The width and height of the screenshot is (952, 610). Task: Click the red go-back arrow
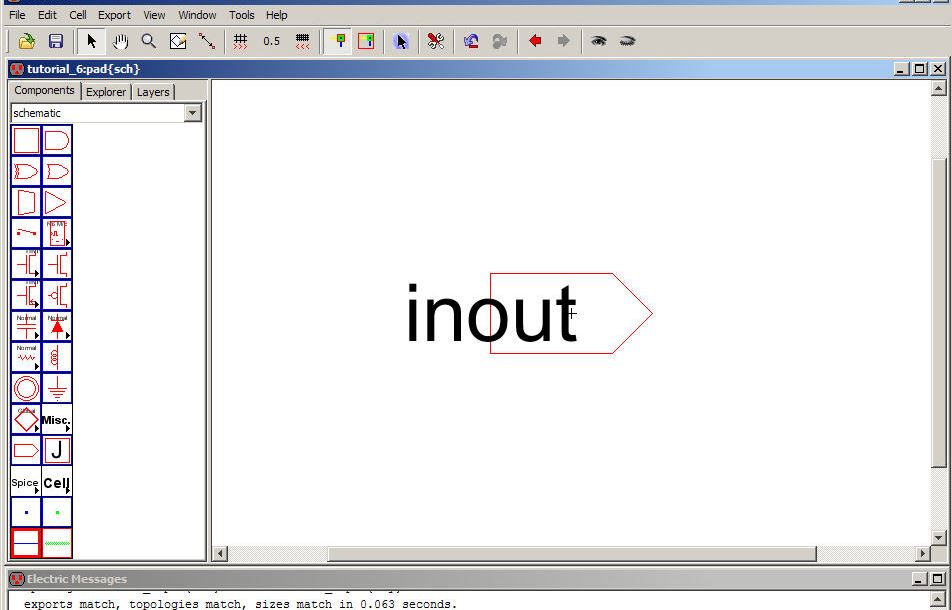535,41
